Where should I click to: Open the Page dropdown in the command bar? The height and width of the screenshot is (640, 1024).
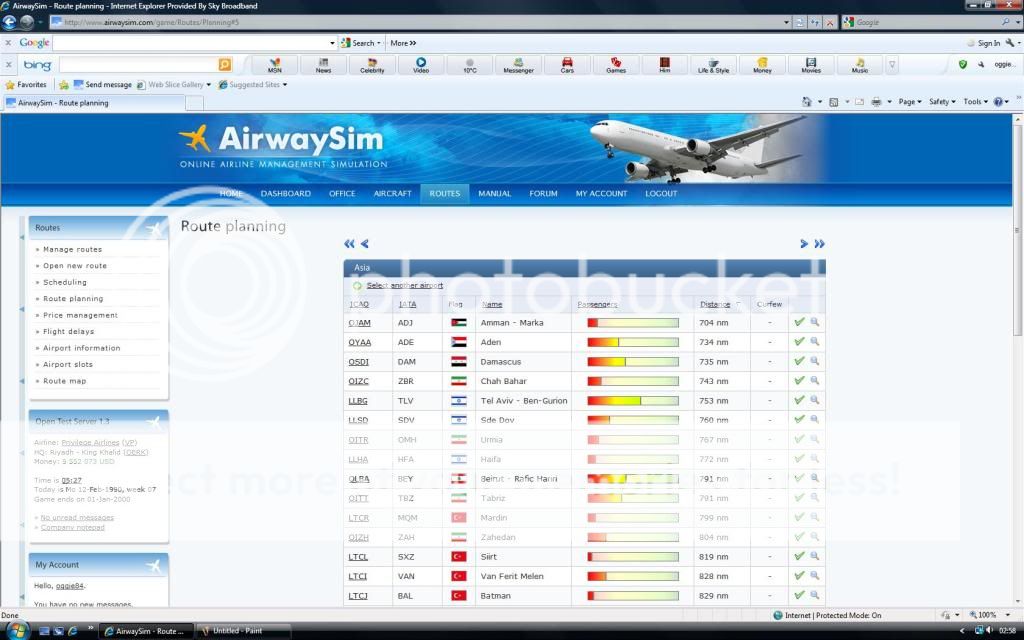(908, 102)
